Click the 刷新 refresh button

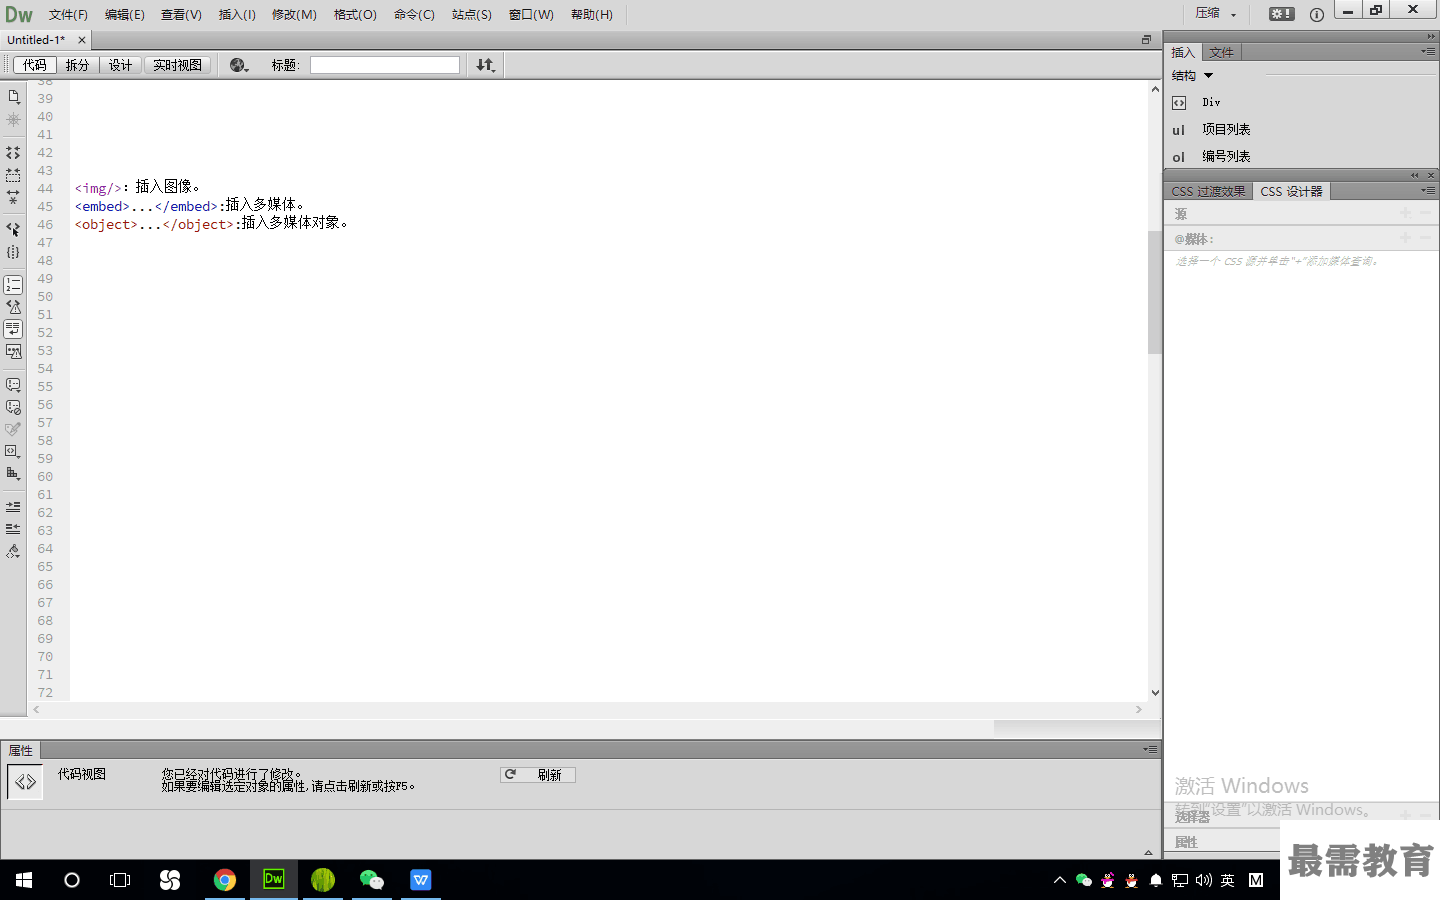538,775
